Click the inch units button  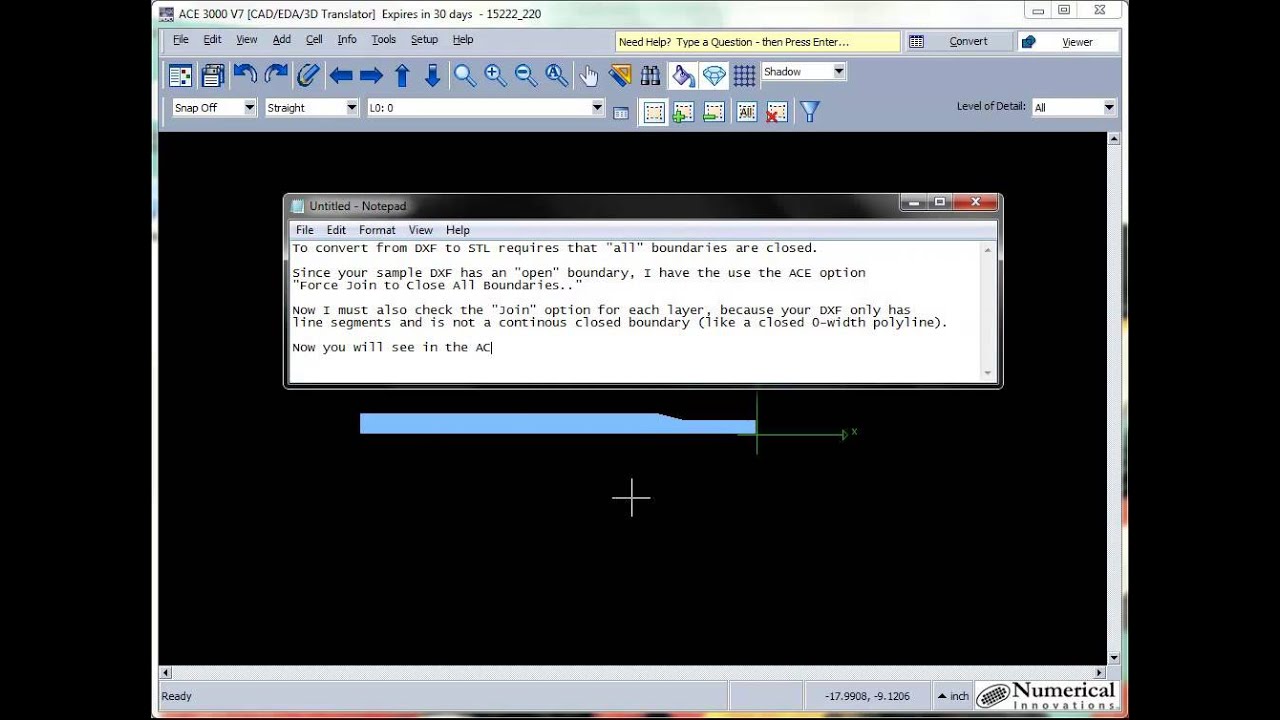point(952,696)
